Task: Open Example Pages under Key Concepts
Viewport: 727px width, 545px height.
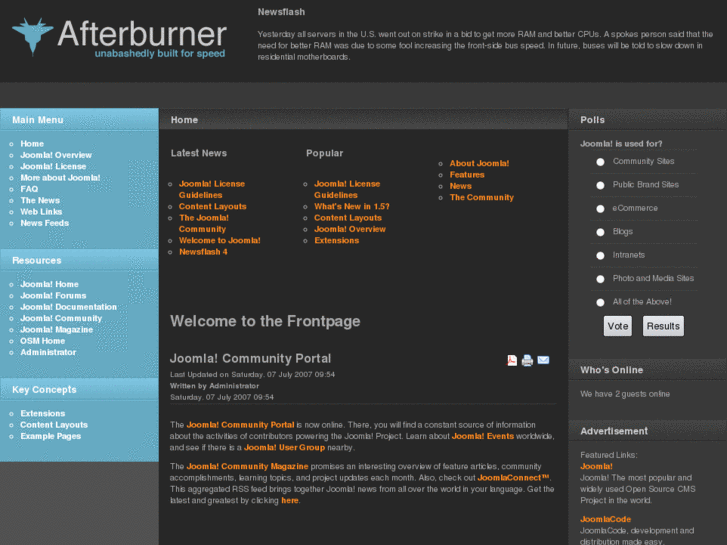Action: [x=51, y=436]
